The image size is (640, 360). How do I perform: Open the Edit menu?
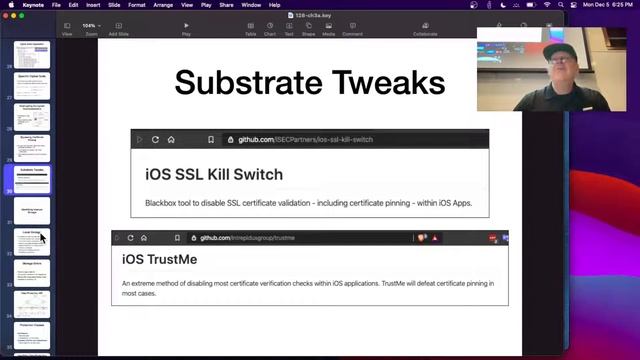[73, 5]
